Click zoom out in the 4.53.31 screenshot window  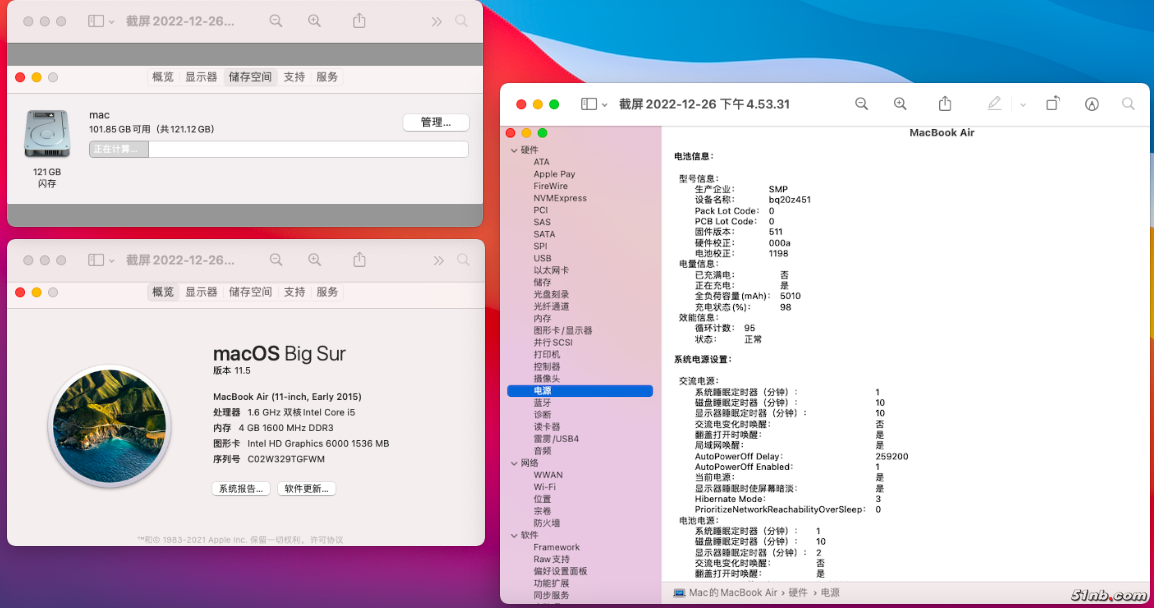861,104
